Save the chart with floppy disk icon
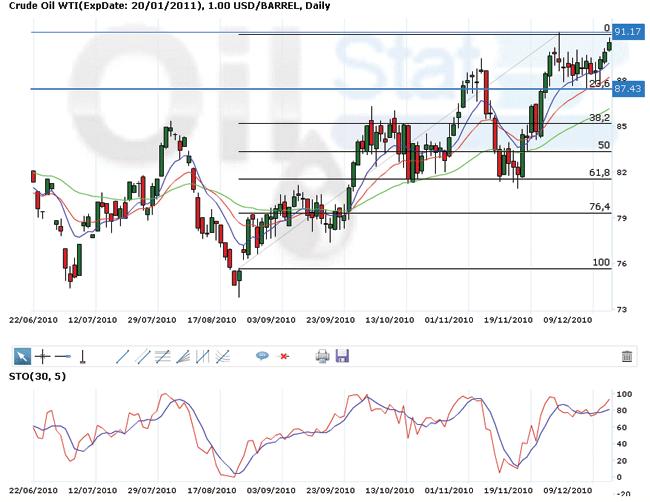The height and width of the screenshot is (502, 650). click(342, 355)
